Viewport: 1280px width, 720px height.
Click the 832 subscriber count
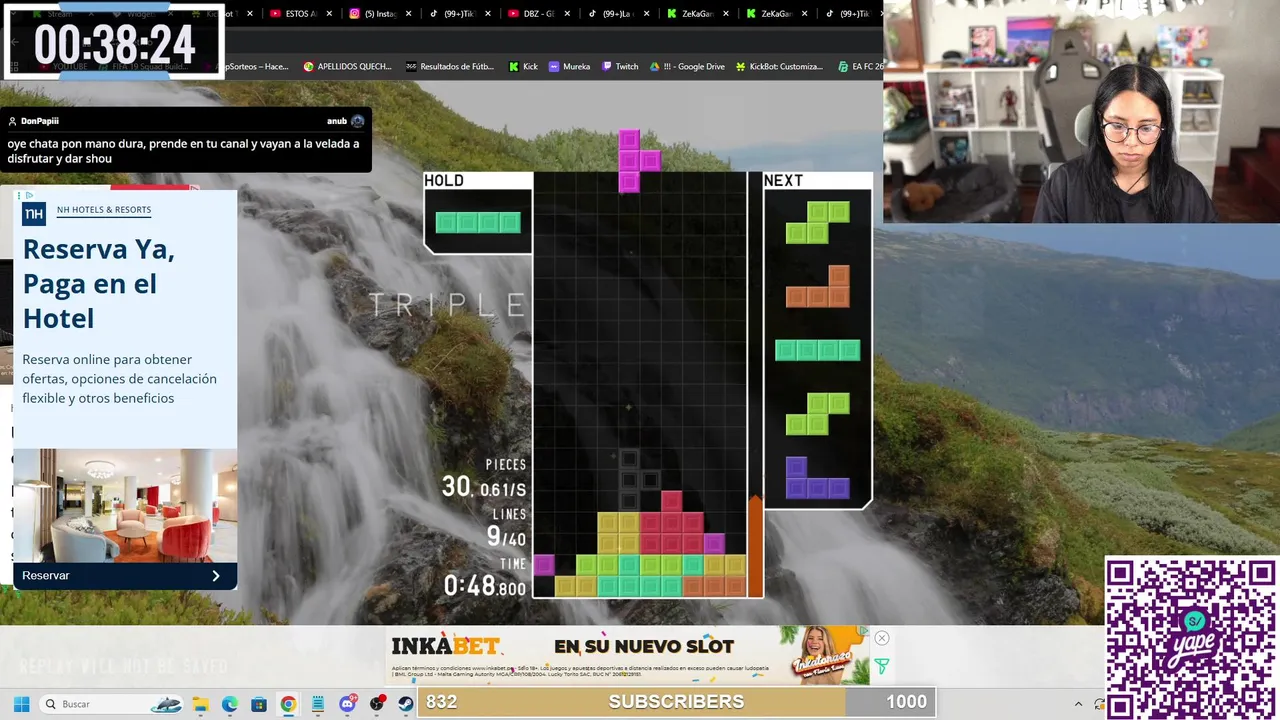(x=441, y=702)
